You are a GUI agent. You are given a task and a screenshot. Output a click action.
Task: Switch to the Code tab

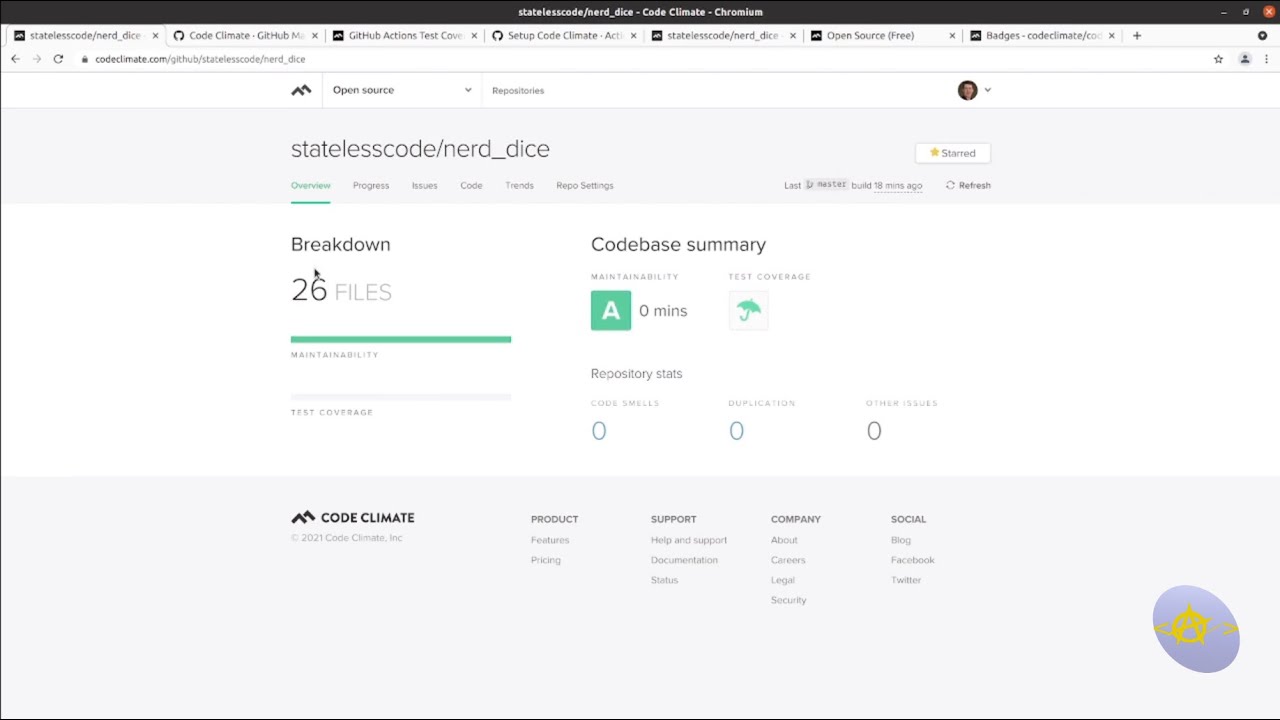coord(471,185)
